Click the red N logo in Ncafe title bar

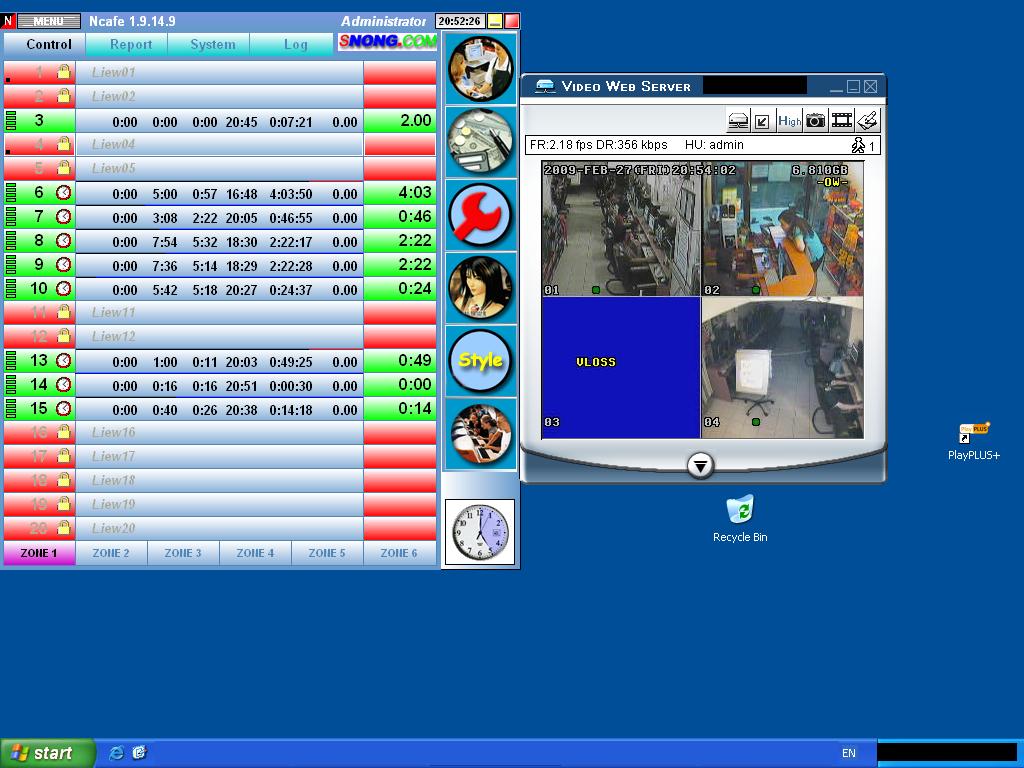click(8, 21)
